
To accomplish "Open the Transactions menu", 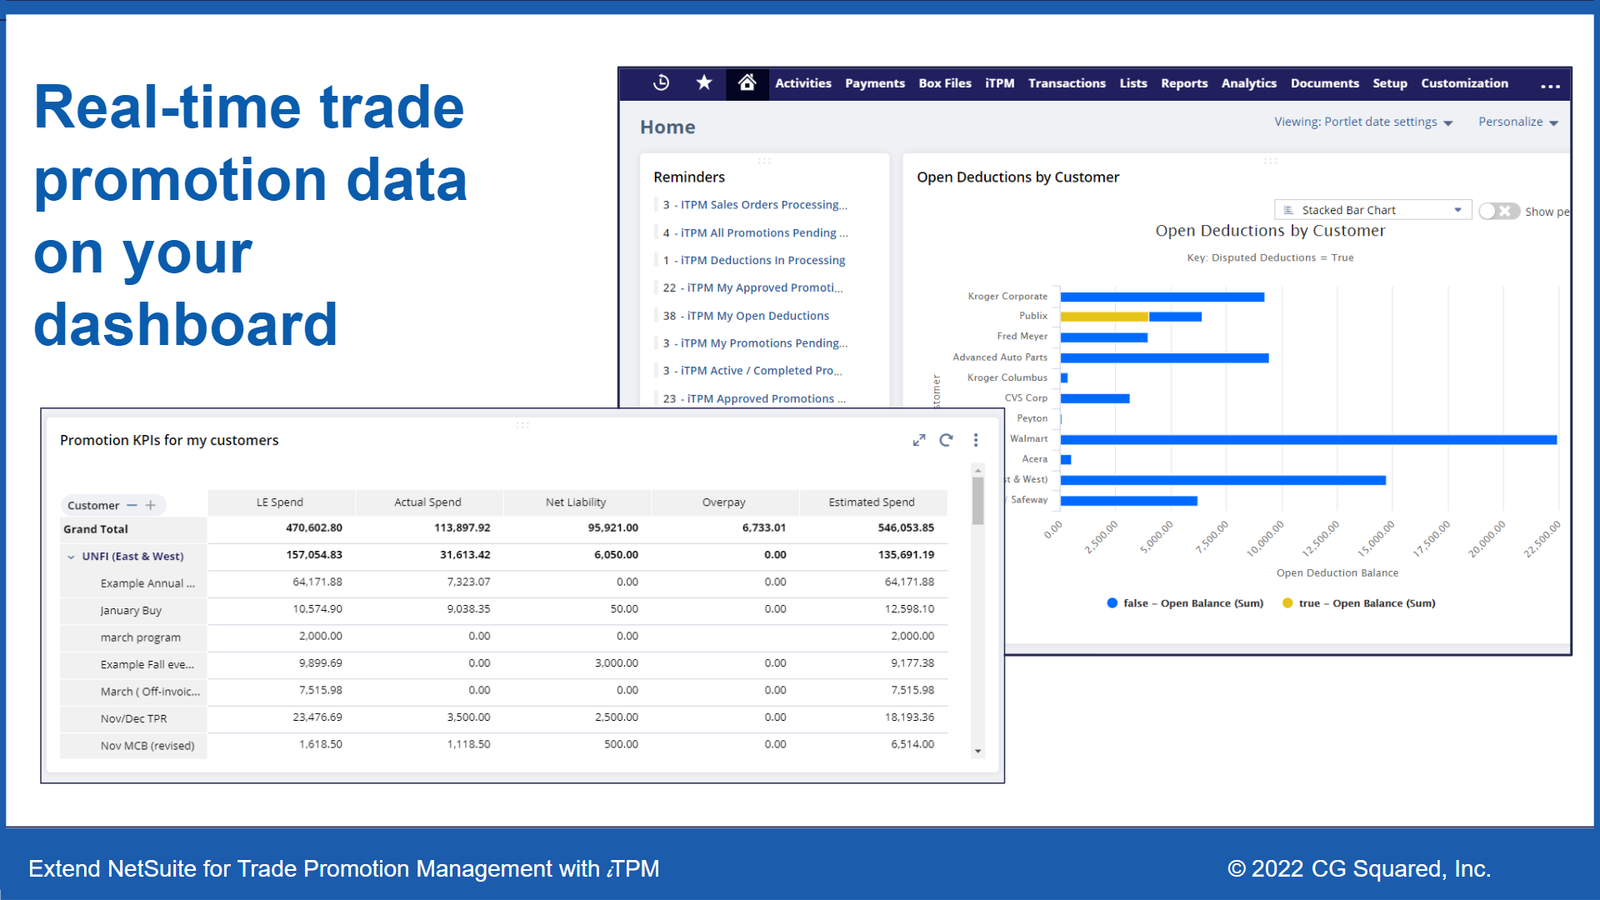I will (x=1067, y=83).
